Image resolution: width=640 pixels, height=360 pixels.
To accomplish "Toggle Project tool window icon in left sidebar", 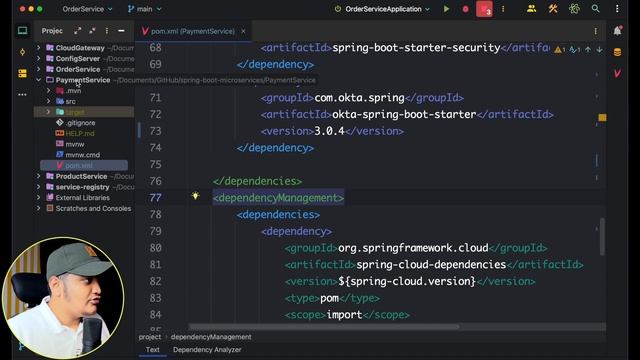I will point(22,31).
